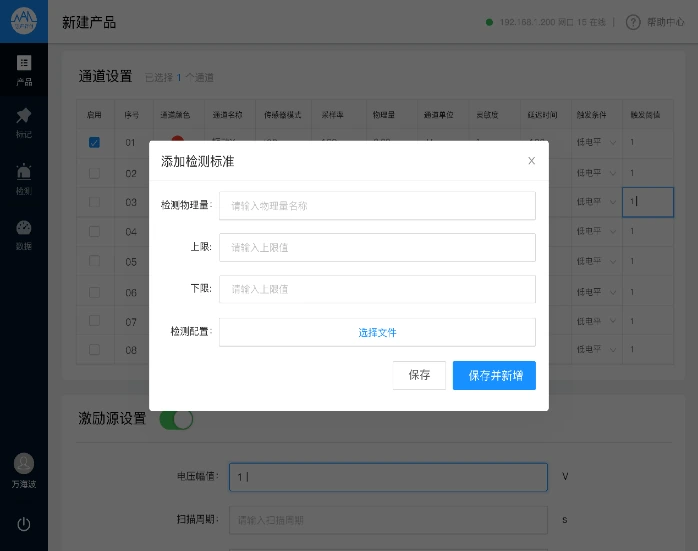
Task: Click the 序号 column header
Action: click(x=132, y=115)
